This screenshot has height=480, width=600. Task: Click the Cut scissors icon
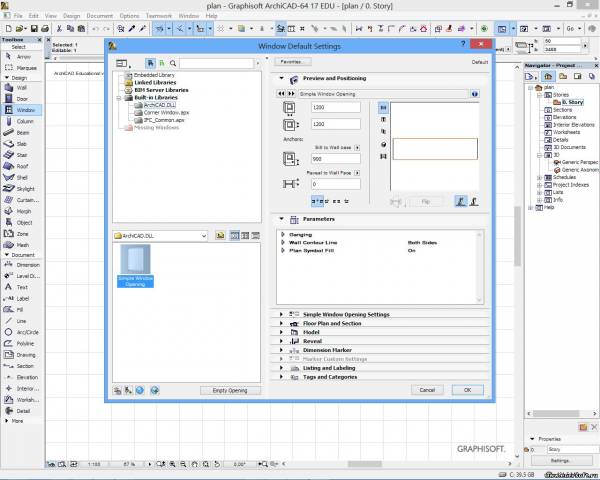tap(59, 29)
